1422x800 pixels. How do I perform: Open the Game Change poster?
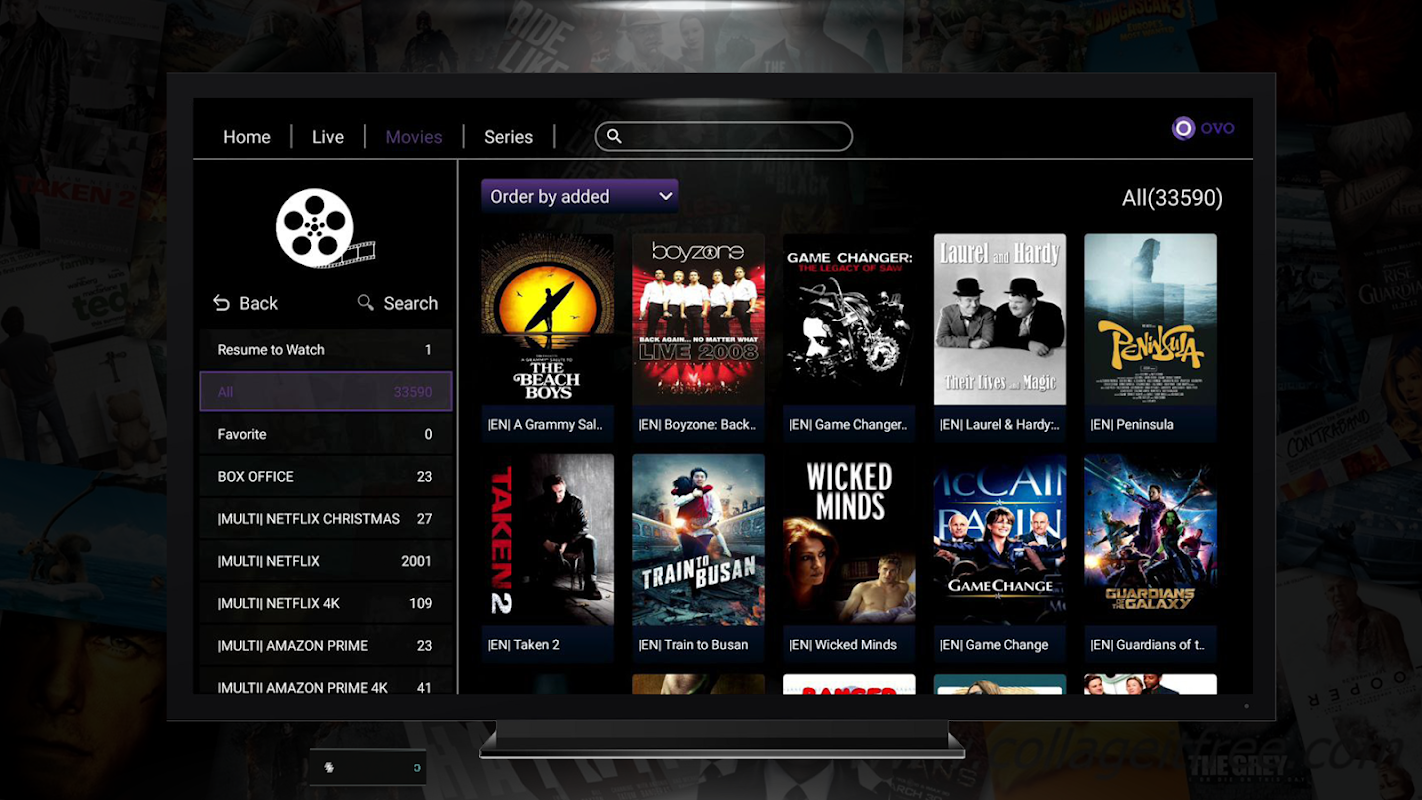click(x=1000, y=540)
